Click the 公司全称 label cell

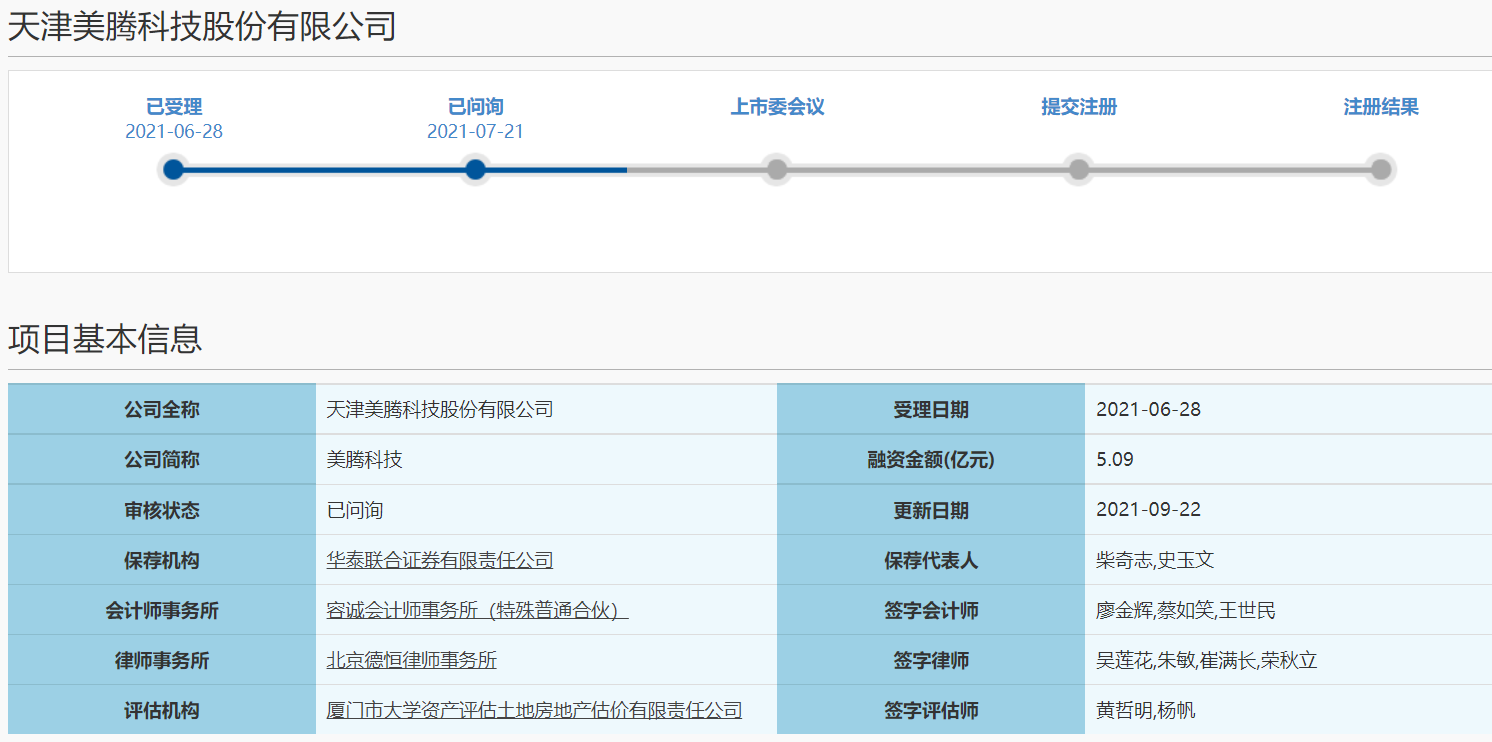(162, 410)
